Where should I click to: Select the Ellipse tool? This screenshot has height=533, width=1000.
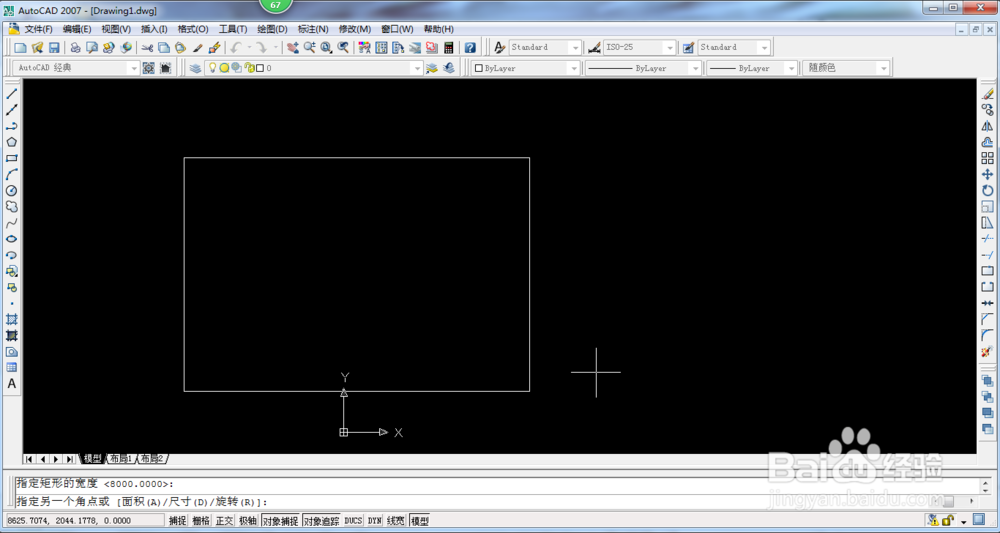pyautogui.click(x=11, y=239)
